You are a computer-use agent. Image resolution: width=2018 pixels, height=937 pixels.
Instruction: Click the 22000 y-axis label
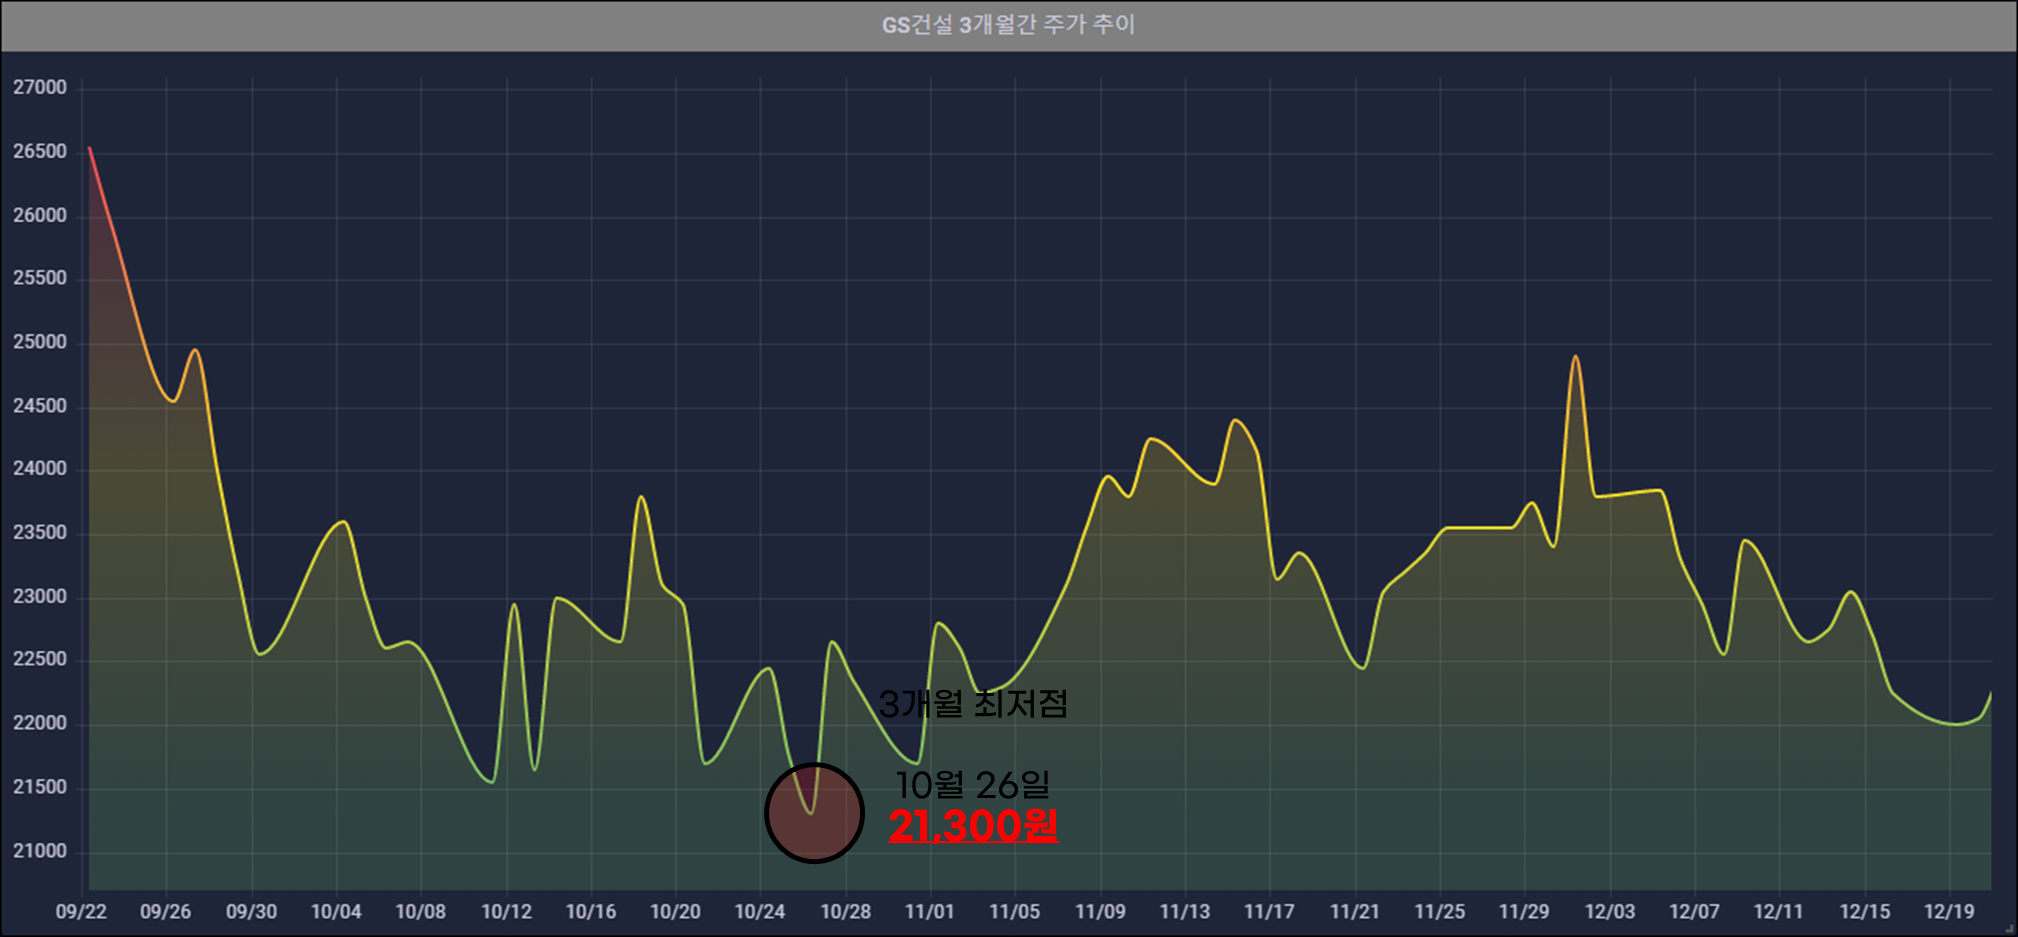[40, 724]
